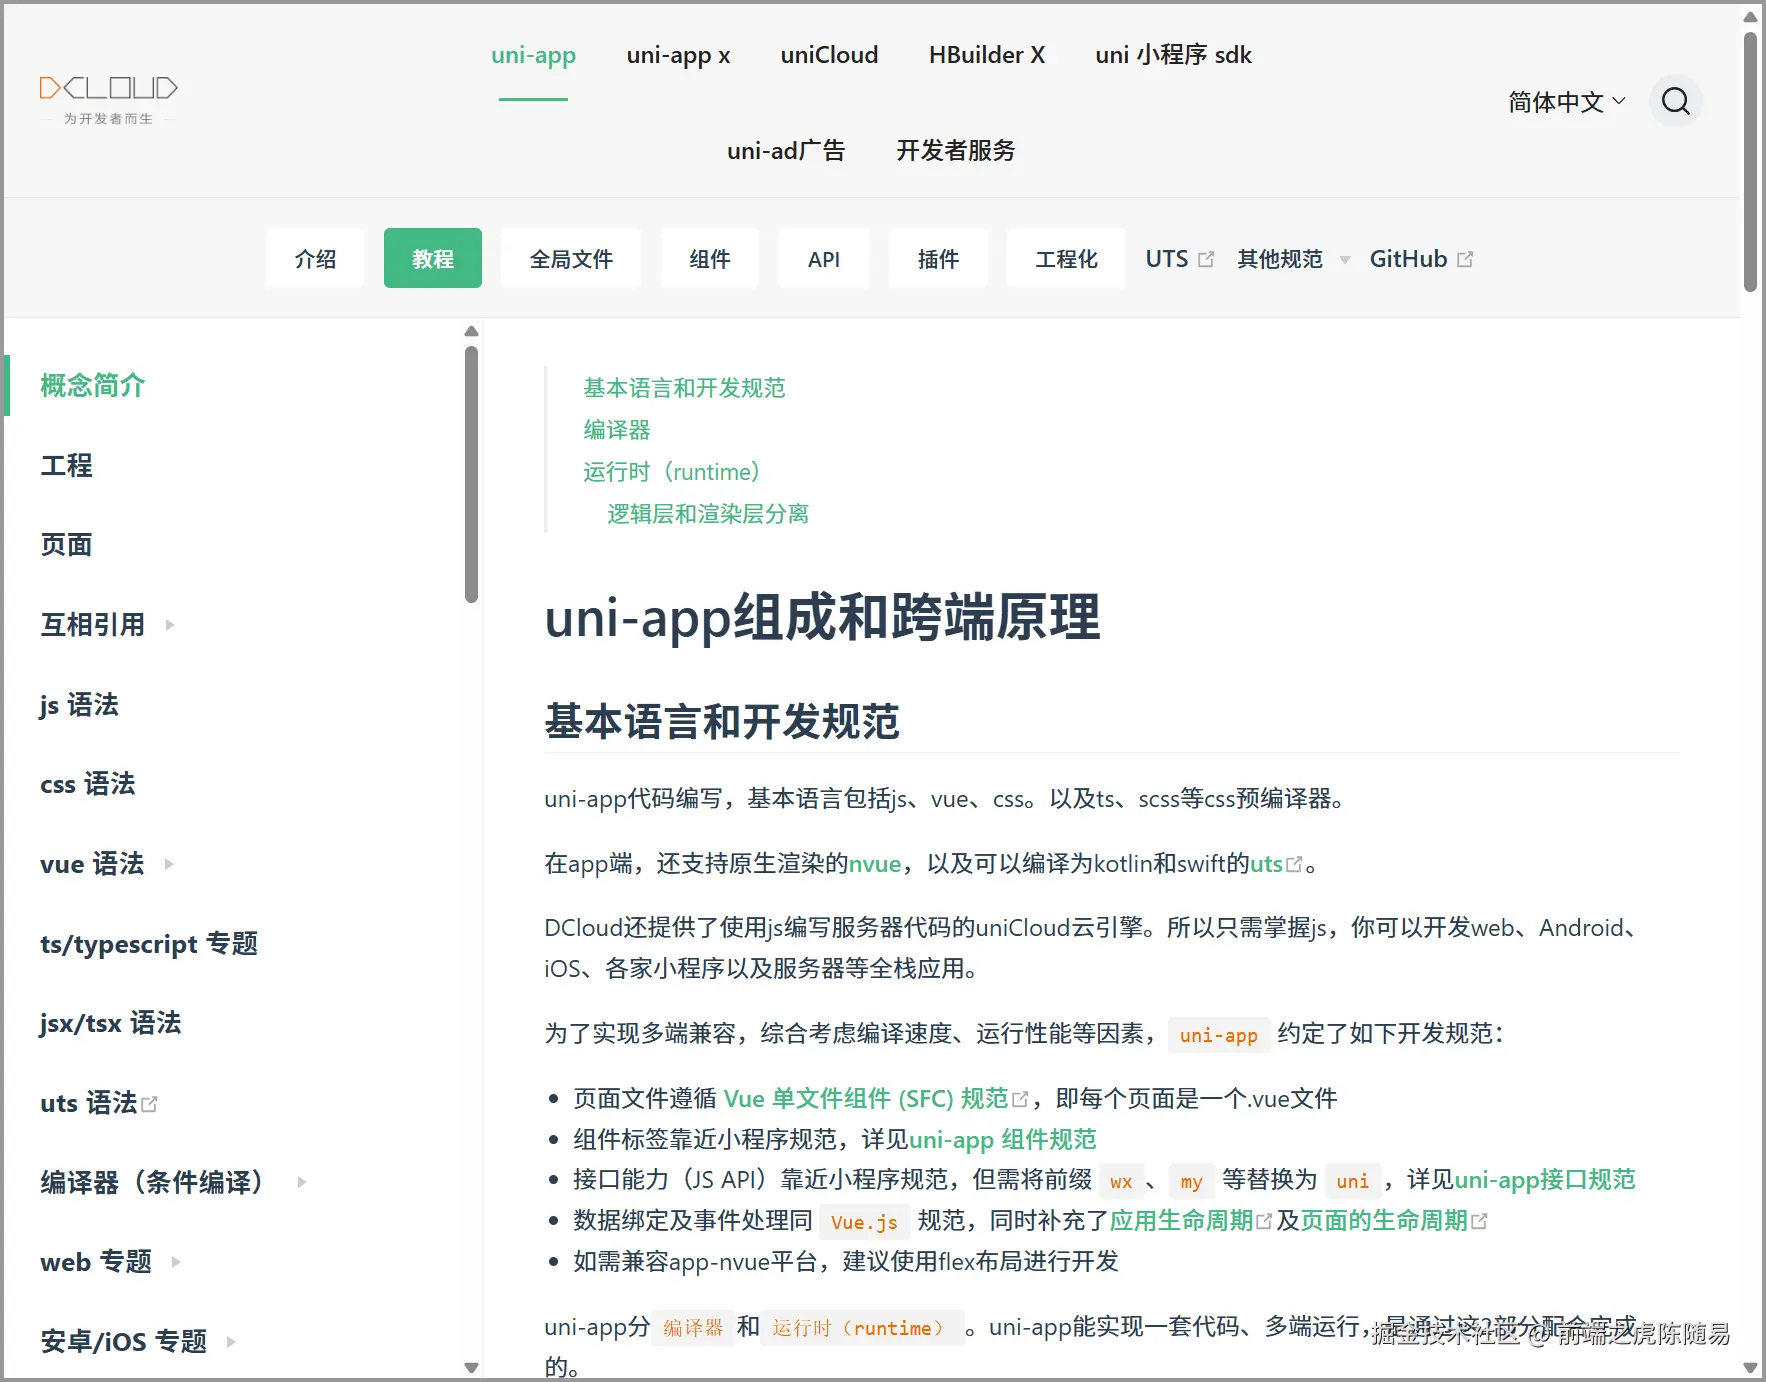Open the uts link after kotlin和swift的
The height and width of the screenshot is (1382, 1766).
[1266, 864]
